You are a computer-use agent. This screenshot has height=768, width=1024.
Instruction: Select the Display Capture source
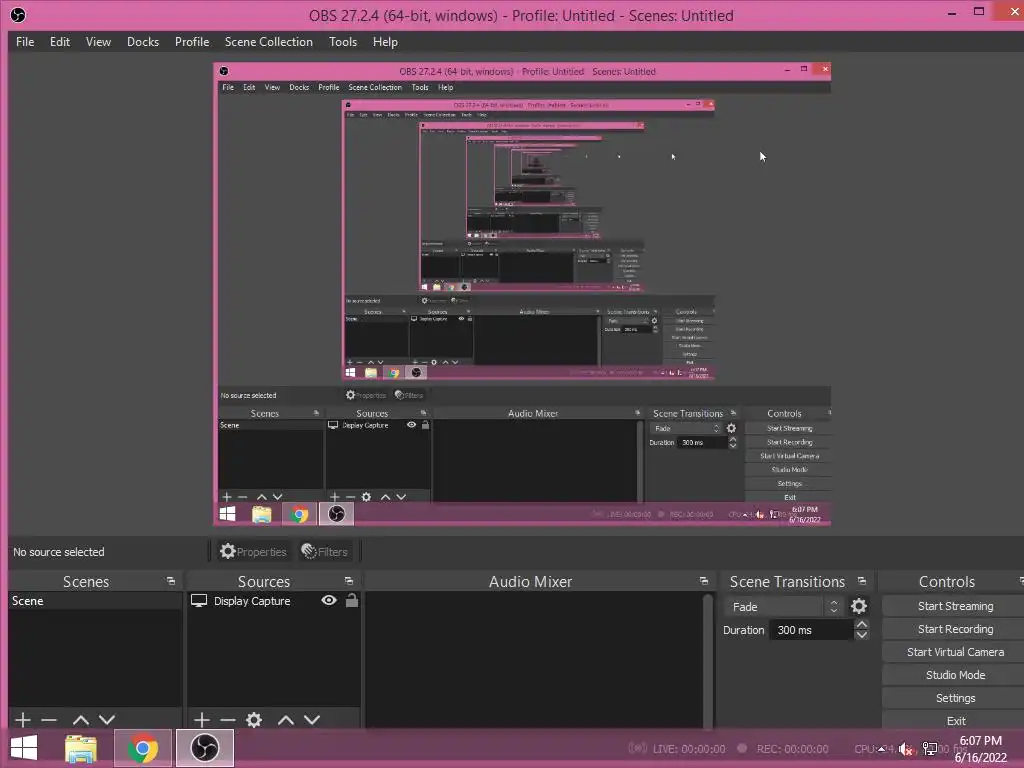(252, 601)
